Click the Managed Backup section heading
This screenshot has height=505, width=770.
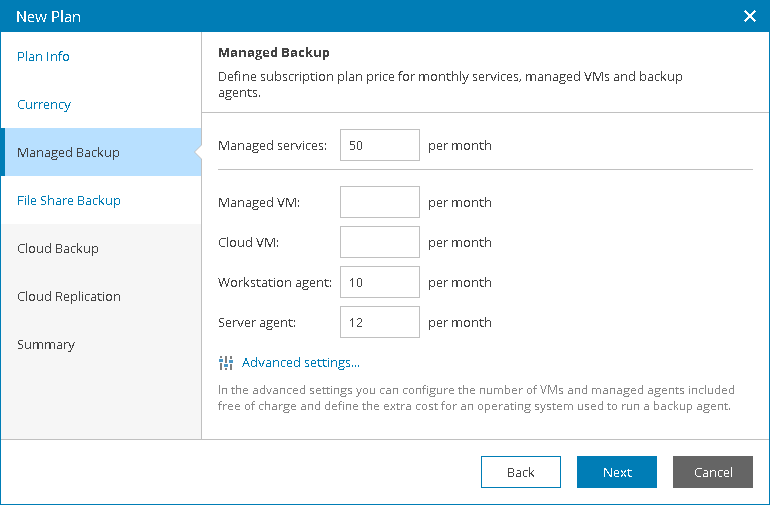[273, 53]
